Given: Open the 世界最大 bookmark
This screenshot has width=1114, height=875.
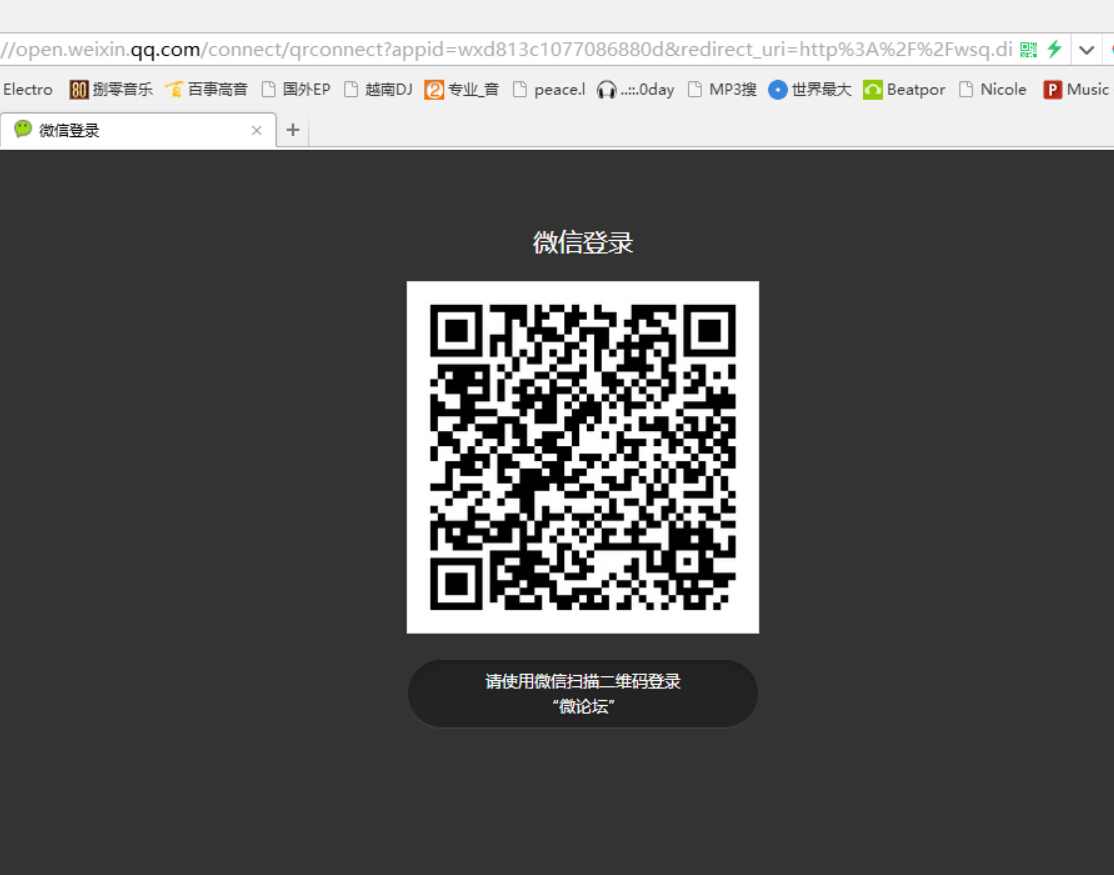Looking at the screenshot, I should [810, 89].
